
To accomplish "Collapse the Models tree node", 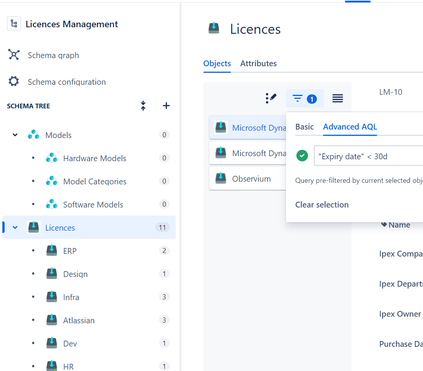I will point(15,135).
